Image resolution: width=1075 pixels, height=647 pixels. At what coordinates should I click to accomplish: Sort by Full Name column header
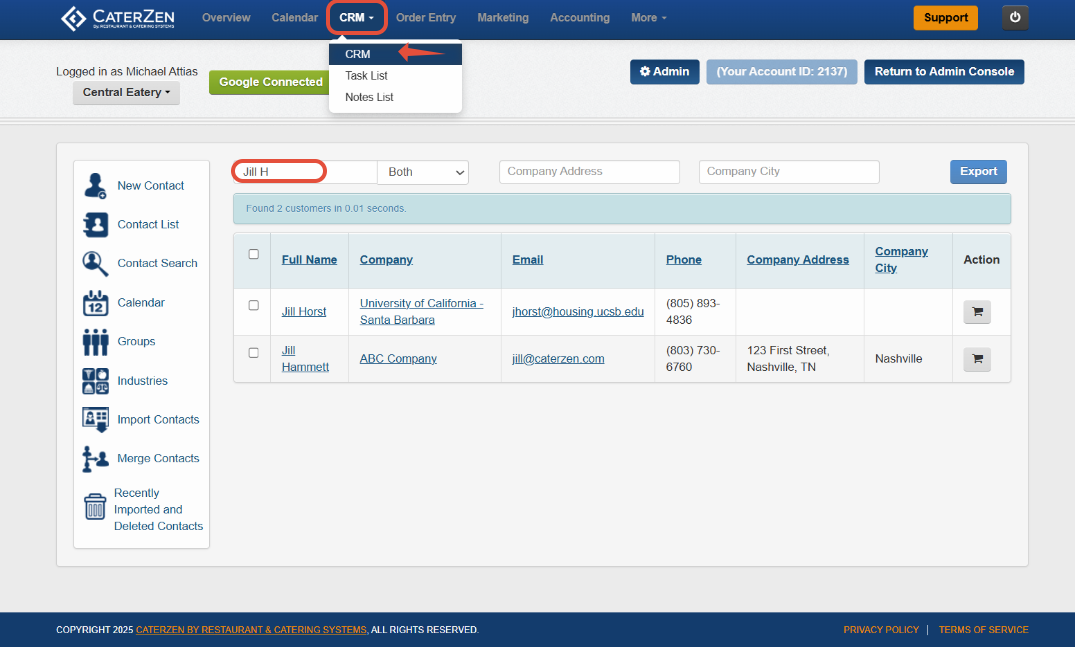pyautogui.click(x=309, y=260)
